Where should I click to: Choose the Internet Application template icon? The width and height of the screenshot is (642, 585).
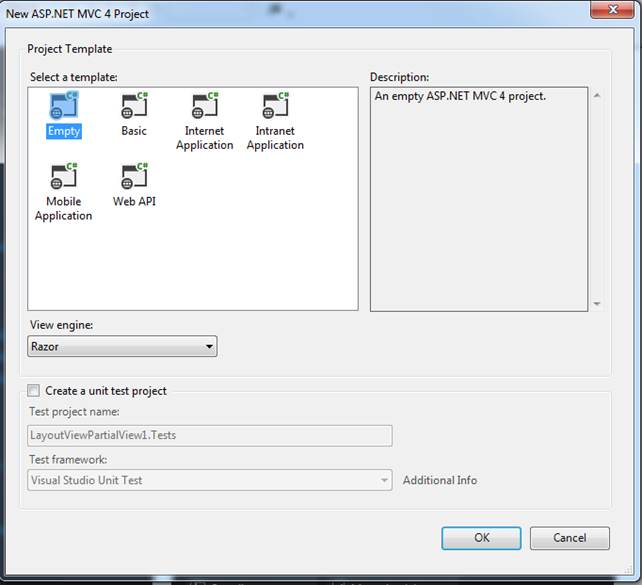point(205,106)
